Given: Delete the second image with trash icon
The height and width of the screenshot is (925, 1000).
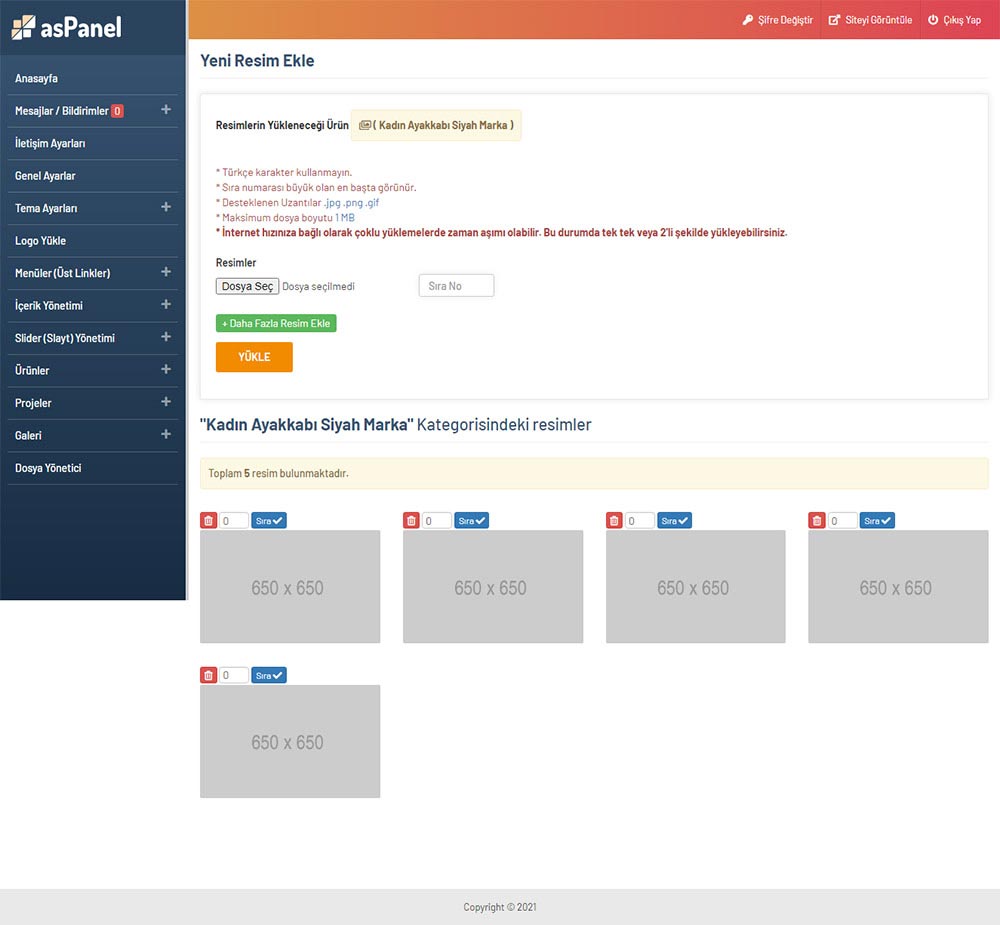Looking at the screenshot, I should coord(411,521).
